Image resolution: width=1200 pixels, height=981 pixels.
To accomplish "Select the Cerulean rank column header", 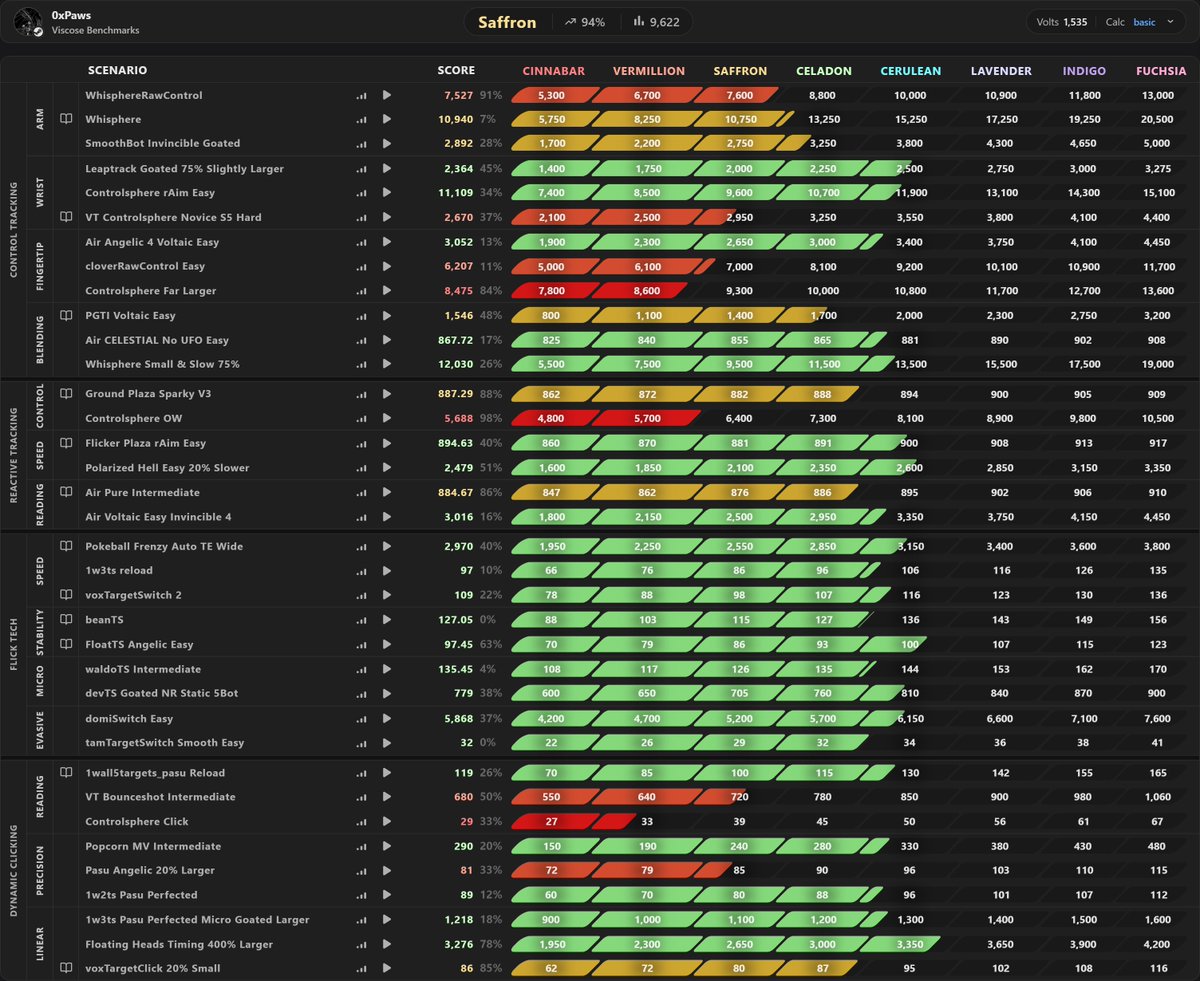I will click(x=910, y=71).
